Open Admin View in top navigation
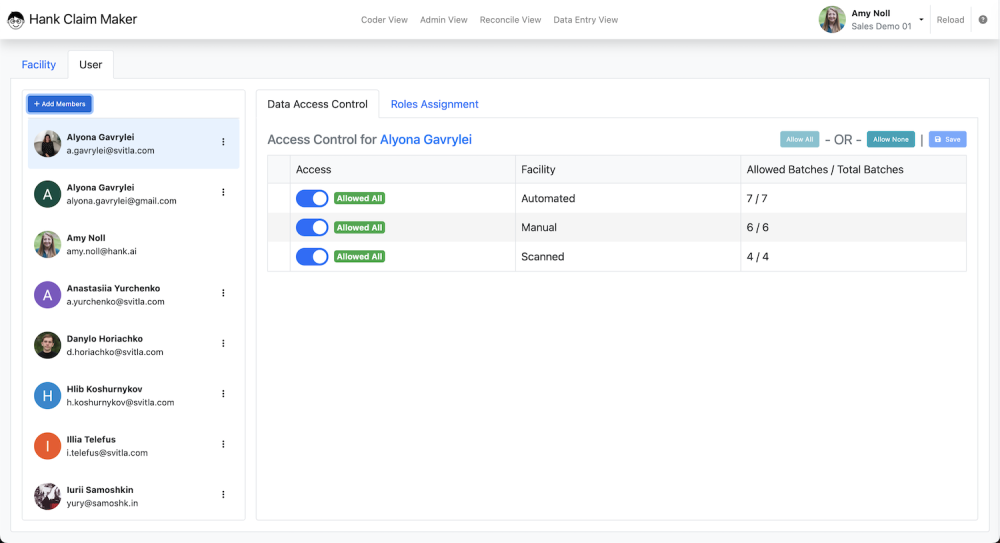Image resolution: width=1000 pixels, height=543 pixels. pos(443,20)
